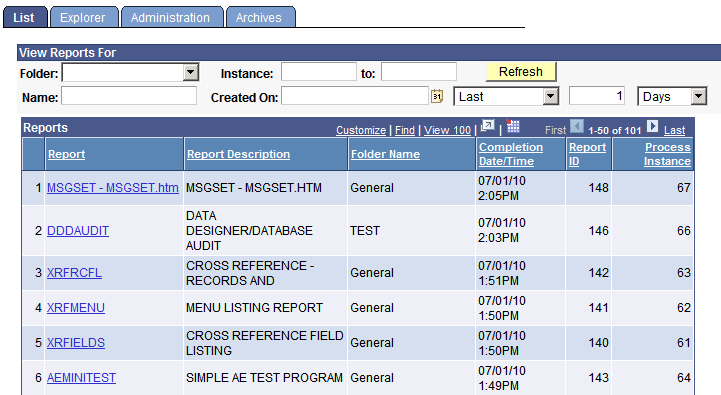
Task: Sort by Report Description header
Action: click(239, 154)
